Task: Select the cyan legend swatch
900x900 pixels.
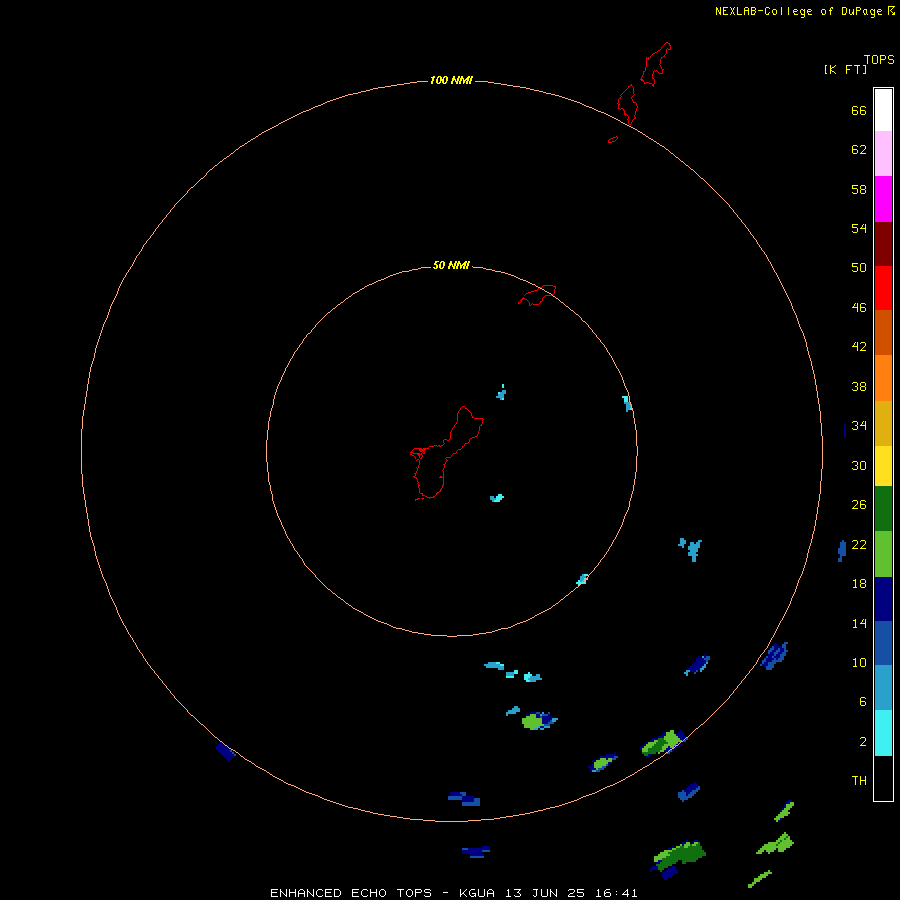Action: (883, 733)
